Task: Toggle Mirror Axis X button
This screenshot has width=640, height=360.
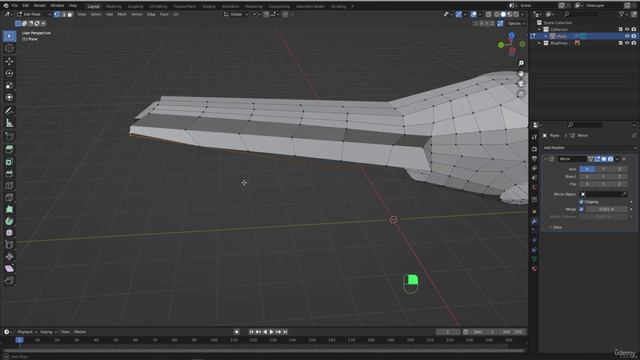Action: [x=587, y=169]
